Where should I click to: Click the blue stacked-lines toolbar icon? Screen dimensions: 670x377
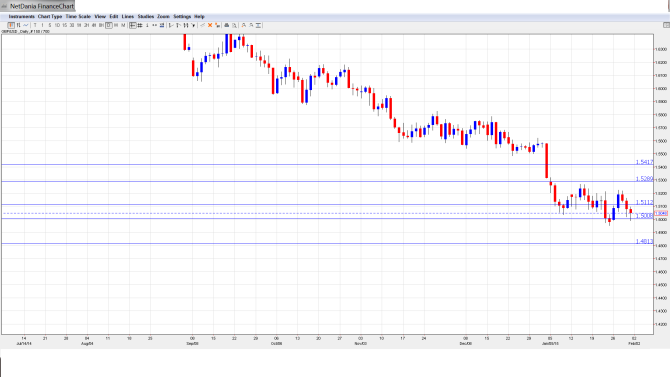click(x=162, y=25)
